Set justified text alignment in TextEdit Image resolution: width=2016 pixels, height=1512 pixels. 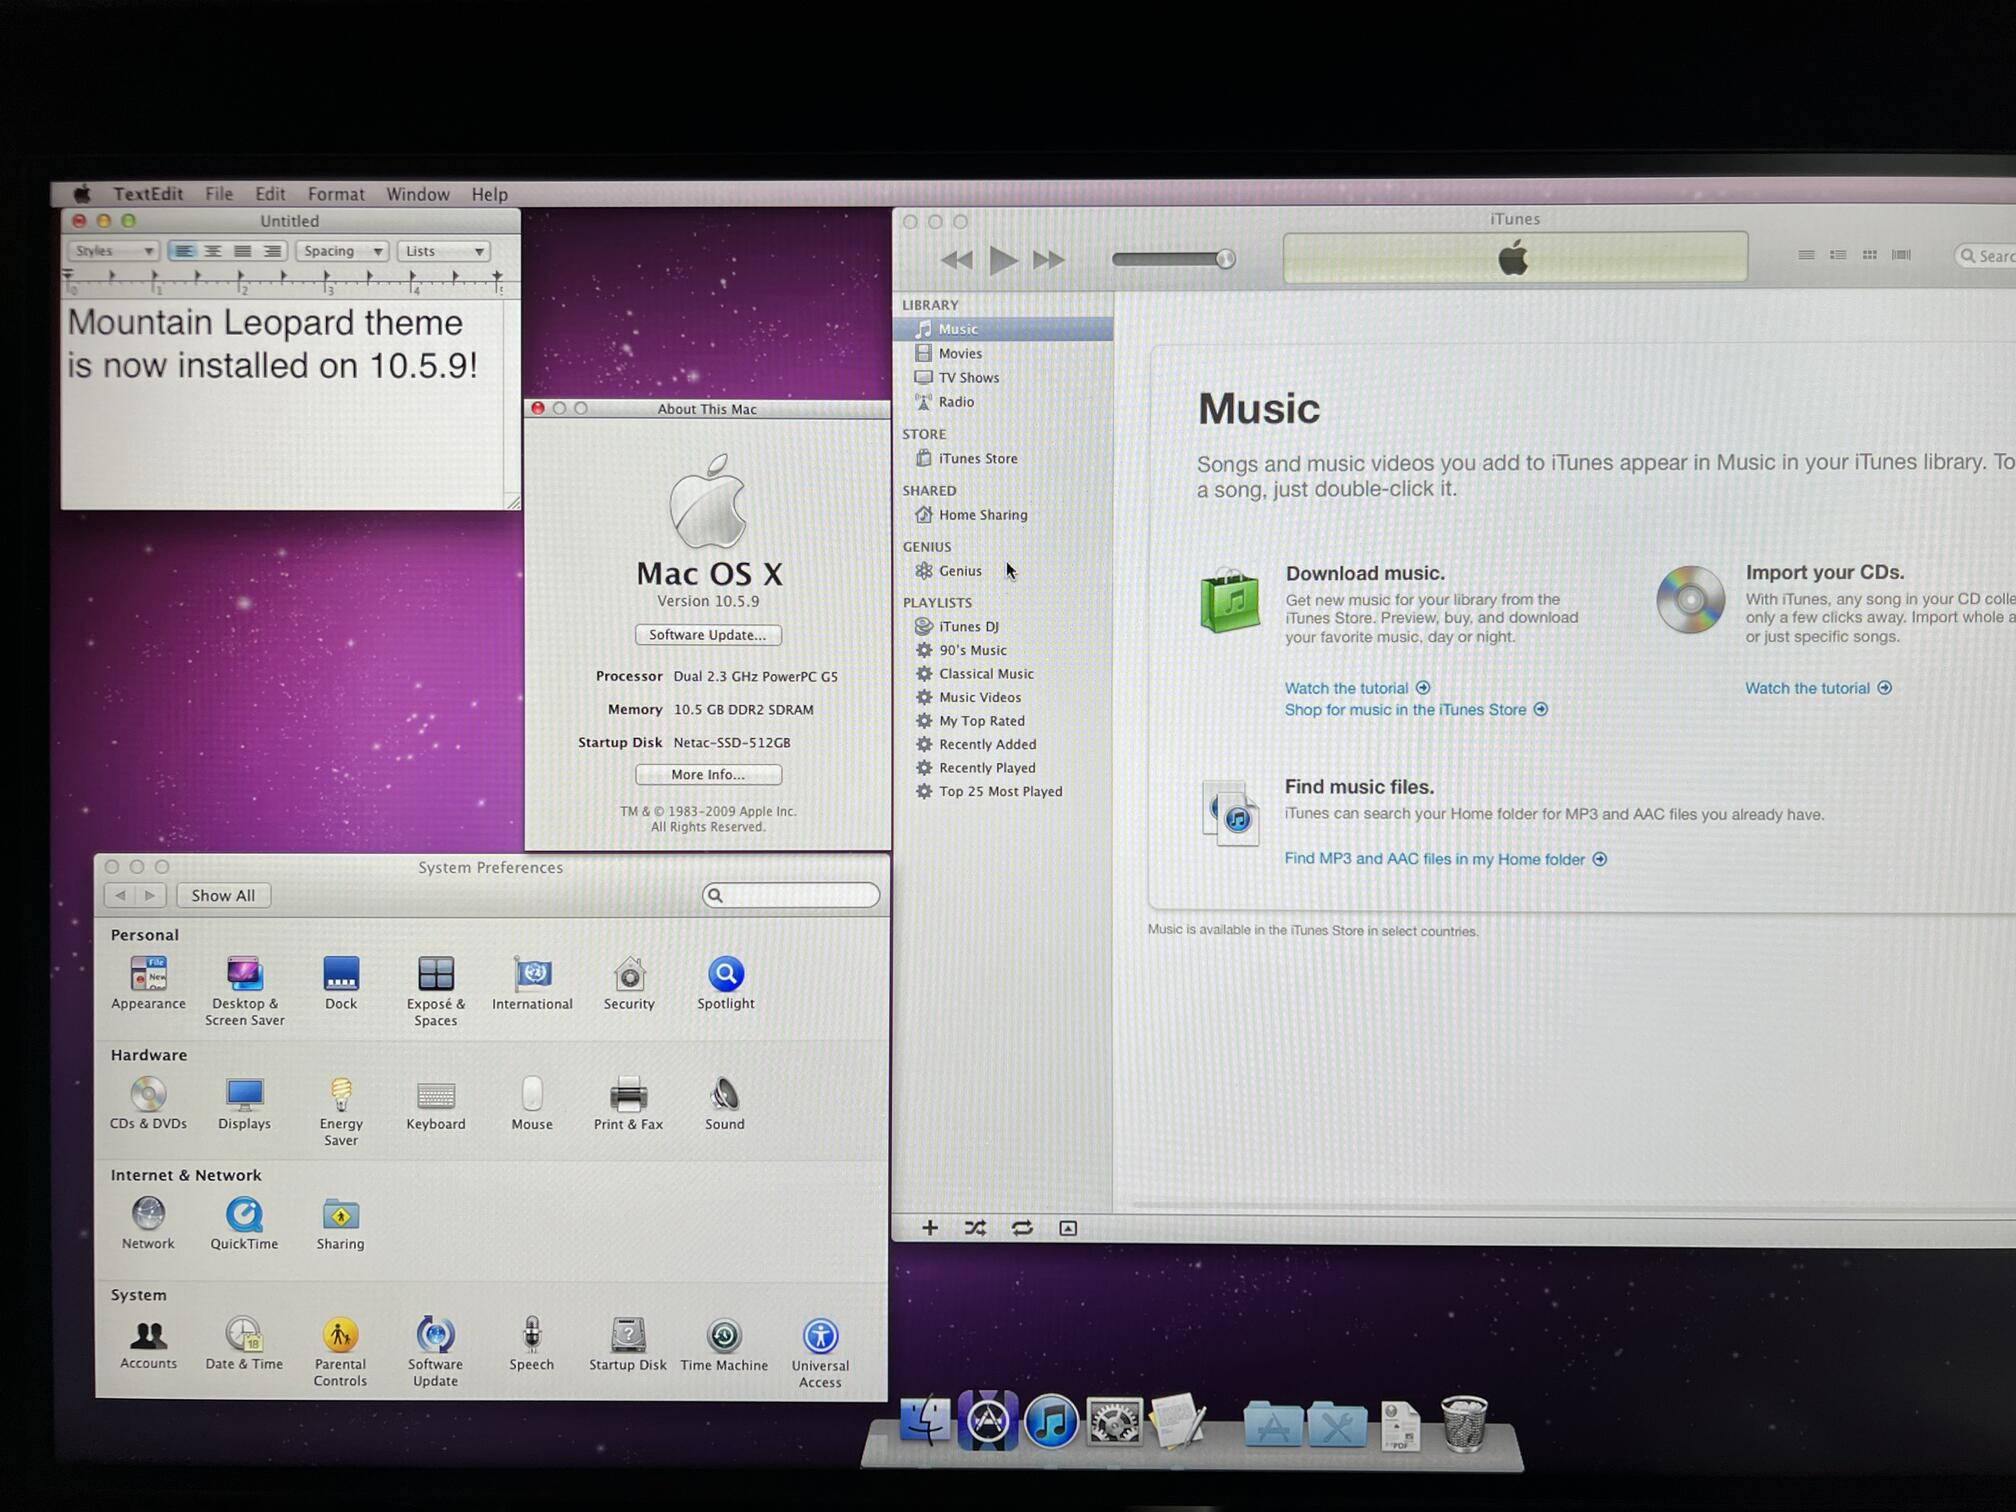242,251
